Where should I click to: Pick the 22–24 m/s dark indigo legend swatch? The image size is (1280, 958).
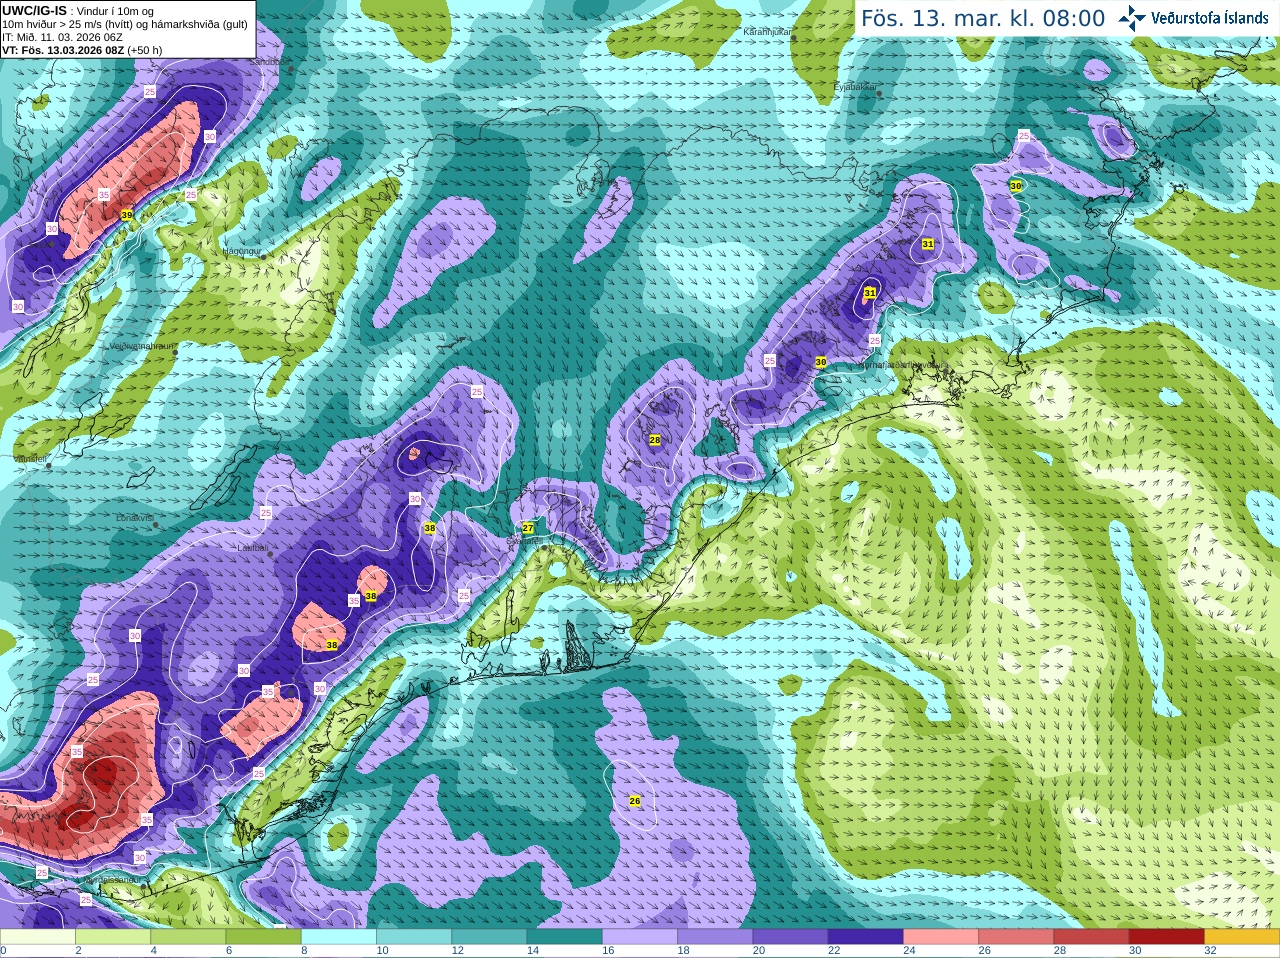(866, 937)
